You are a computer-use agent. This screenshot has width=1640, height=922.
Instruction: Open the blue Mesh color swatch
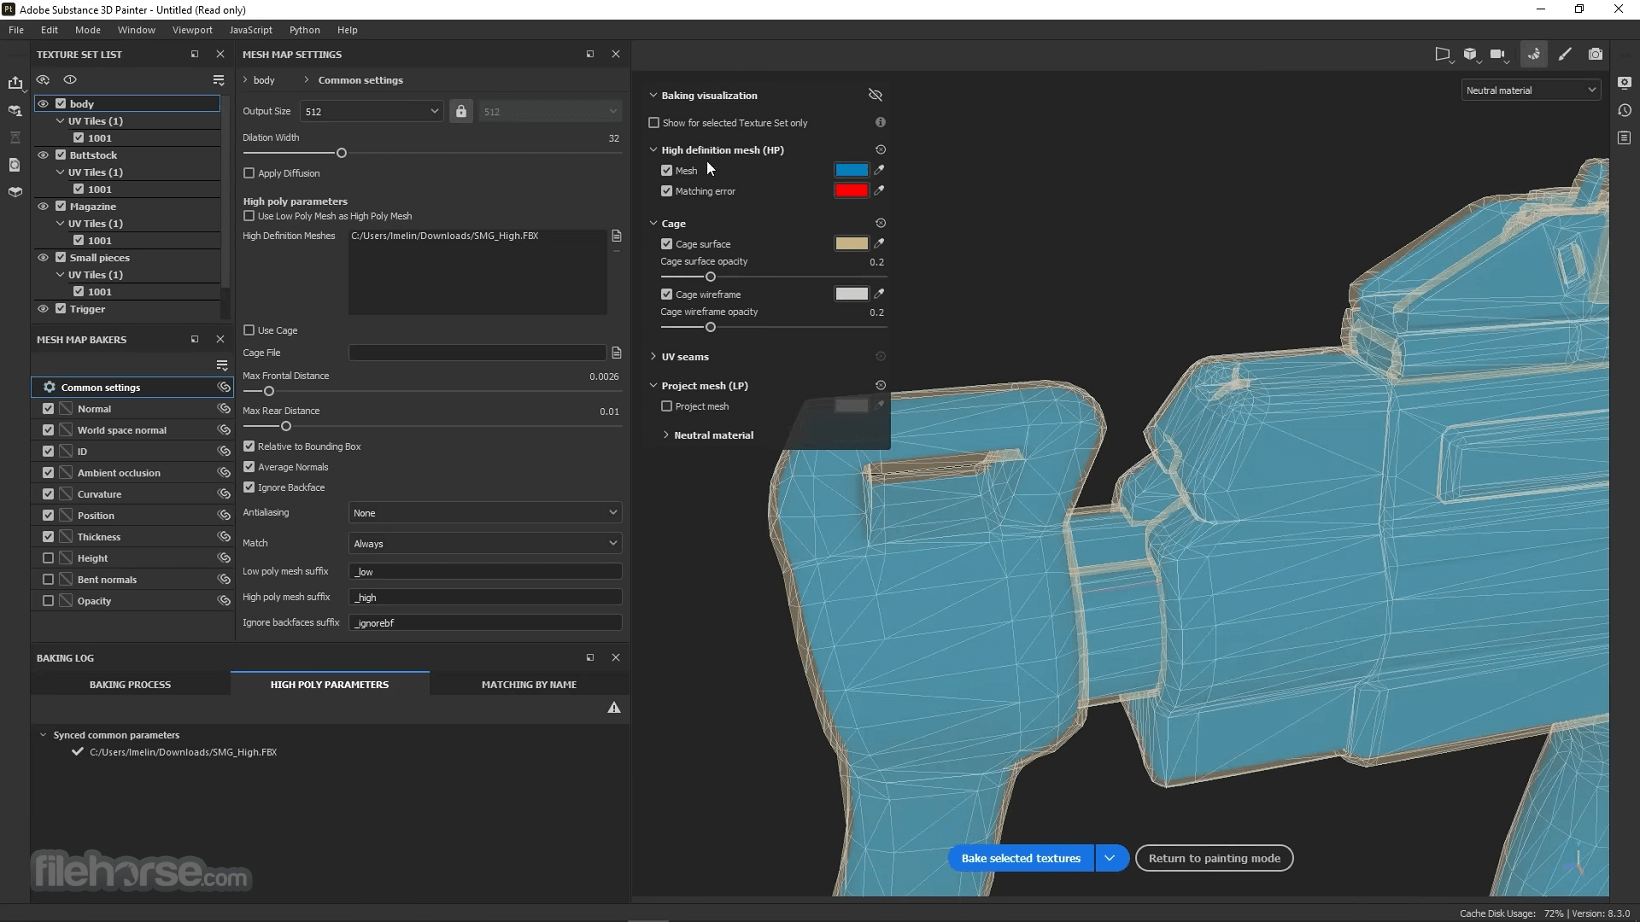tap(851, 170)
